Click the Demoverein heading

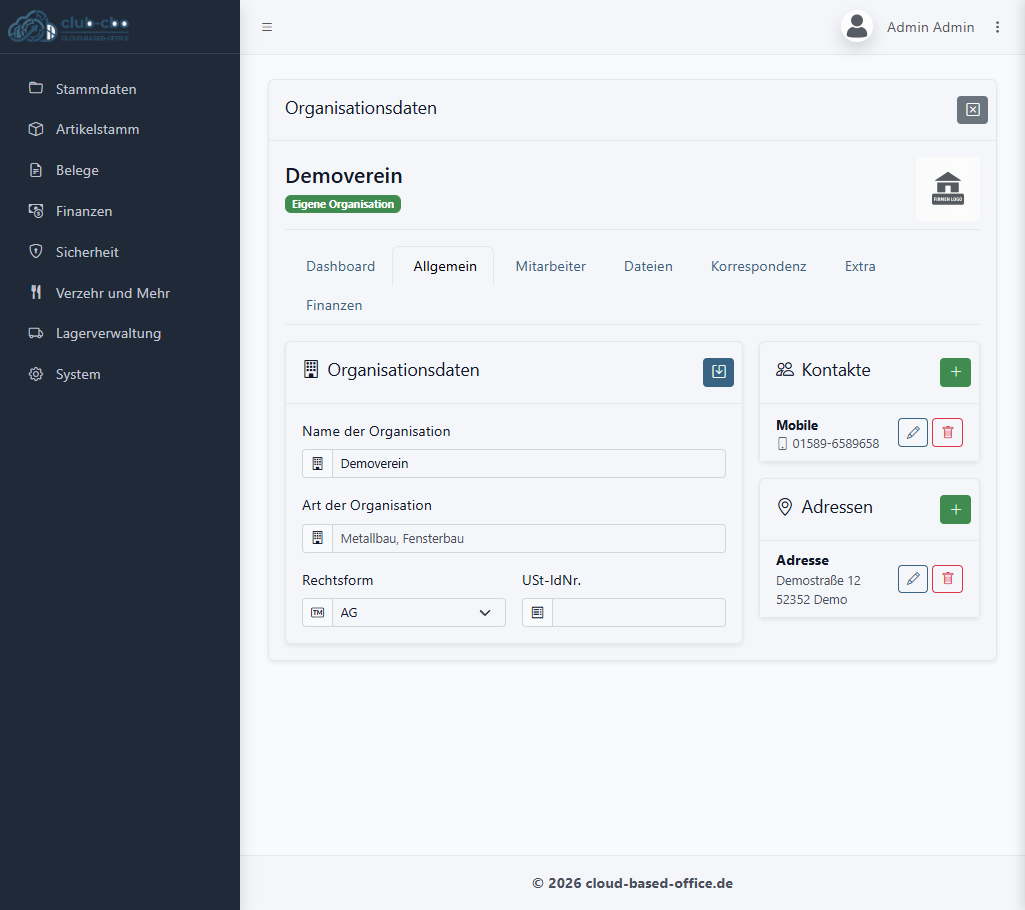point(343,175)
